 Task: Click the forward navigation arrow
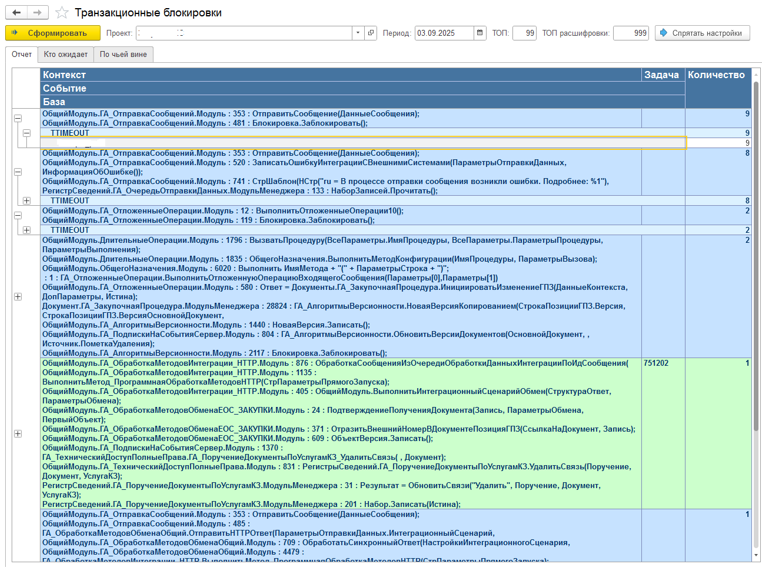pyautogui.click(x=37, y=13)
